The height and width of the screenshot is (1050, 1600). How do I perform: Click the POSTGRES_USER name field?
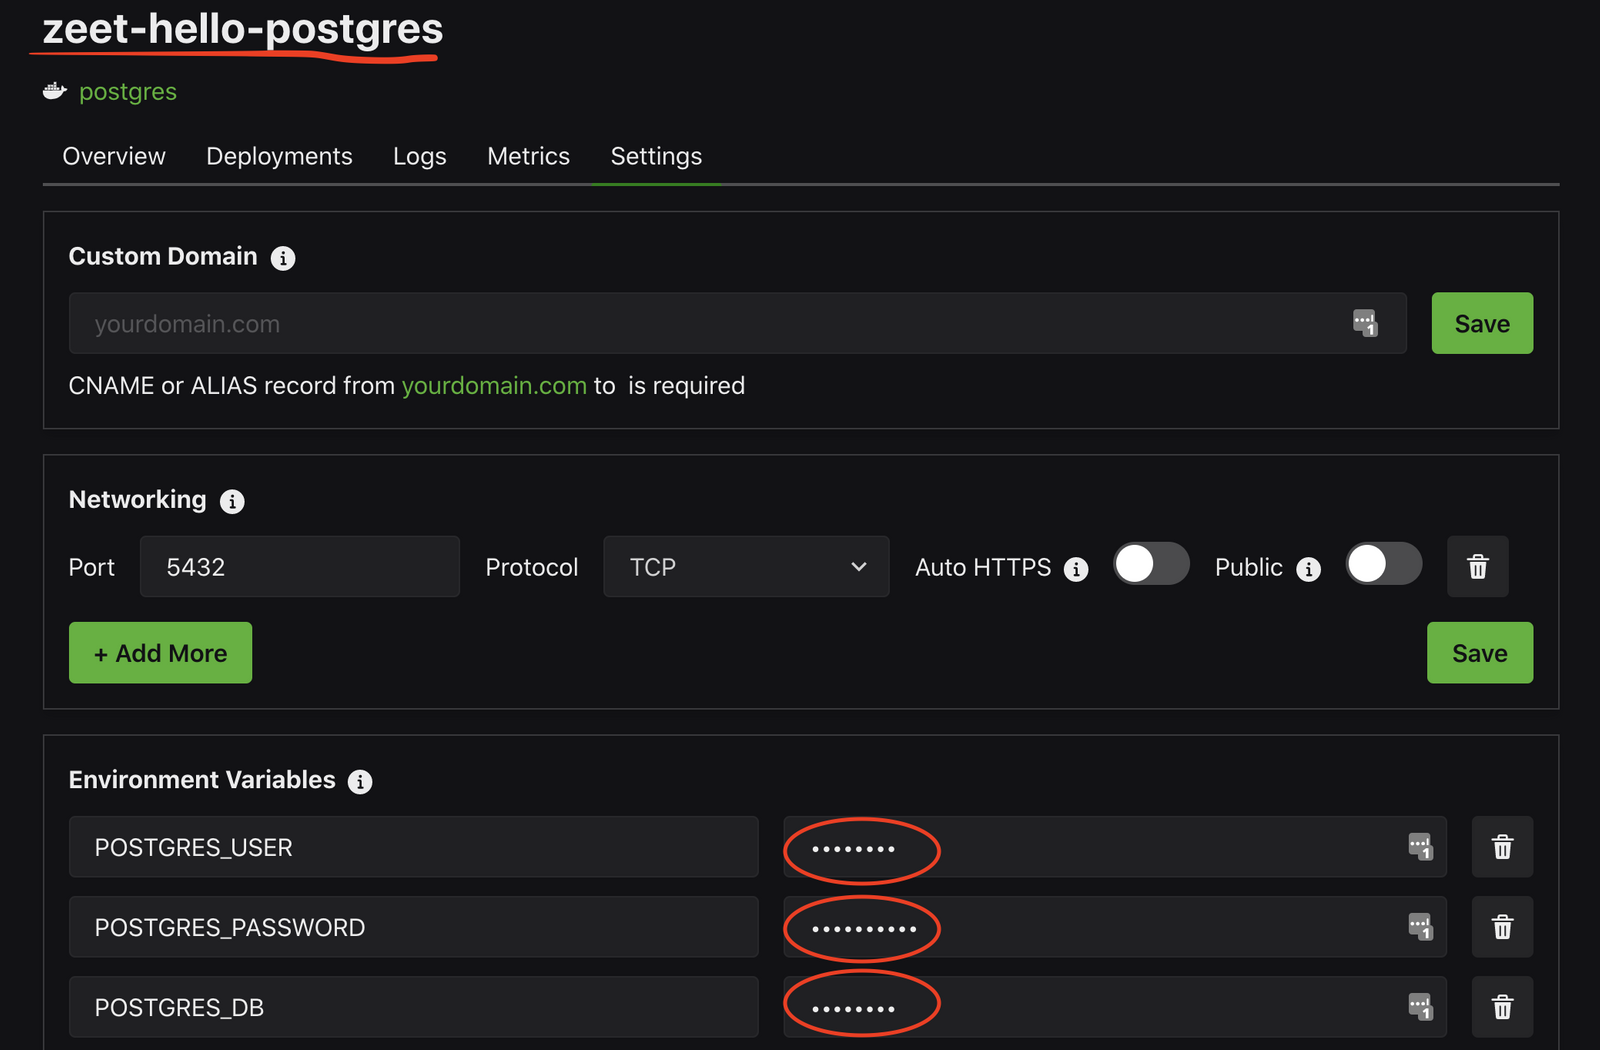[x=414, y=847]
